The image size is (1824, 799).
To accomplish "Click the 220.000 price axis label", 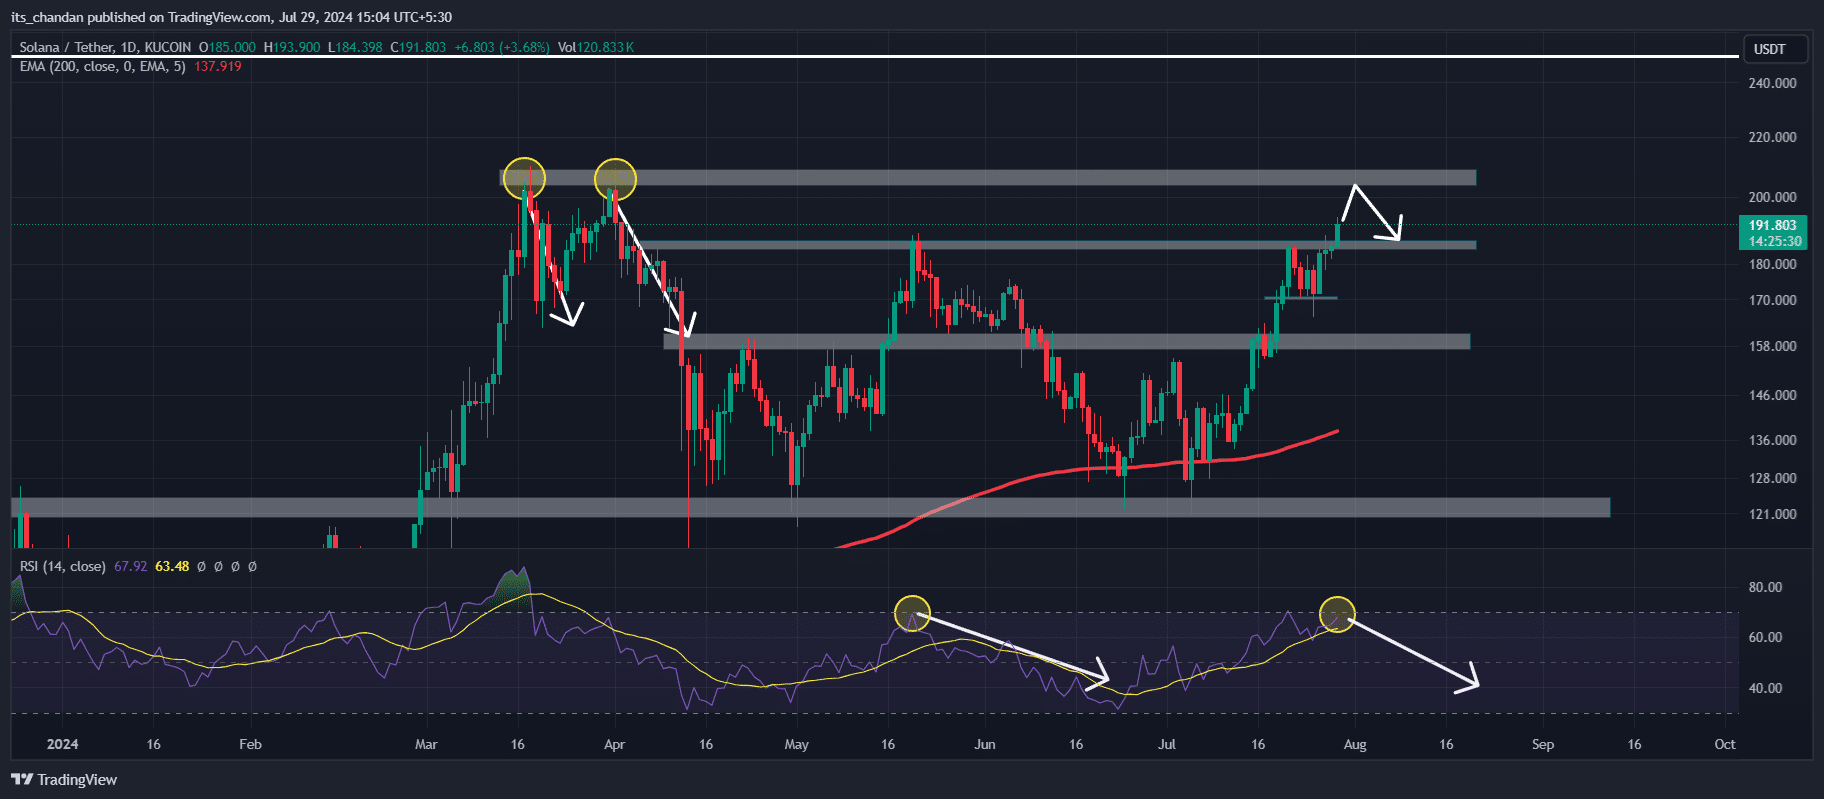I will click(x=1772, y=137).
